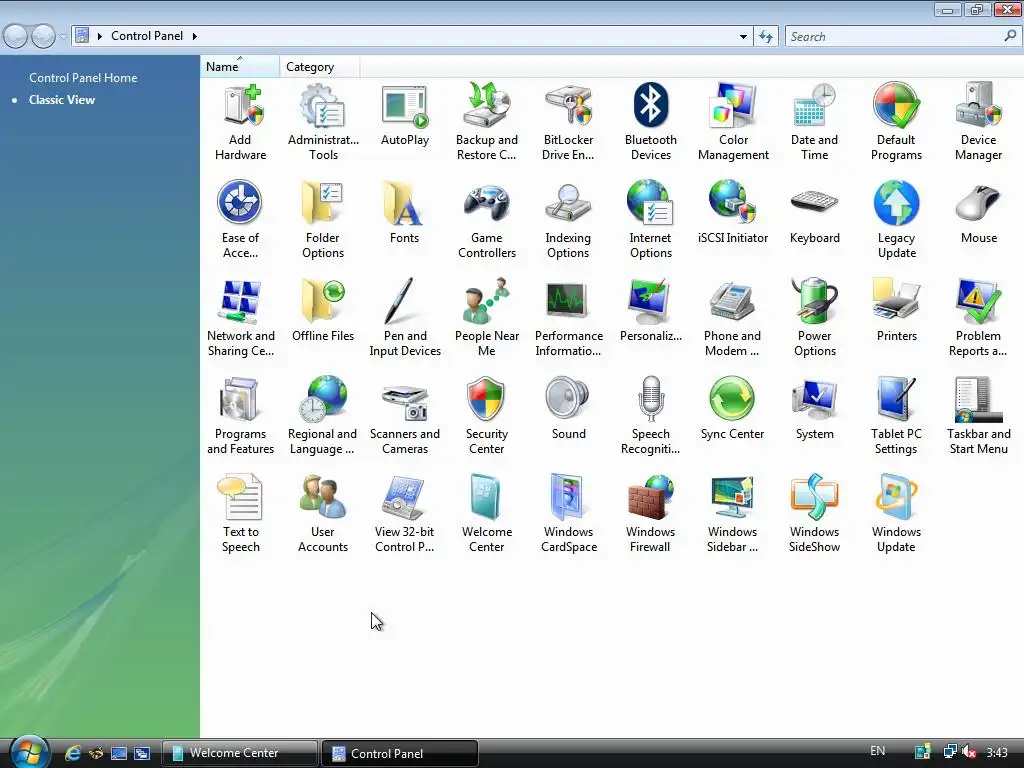This screenshot has height=768, width=1024.
Task: Open Pen and Input Devices
Action: click(x=405, y=318)
